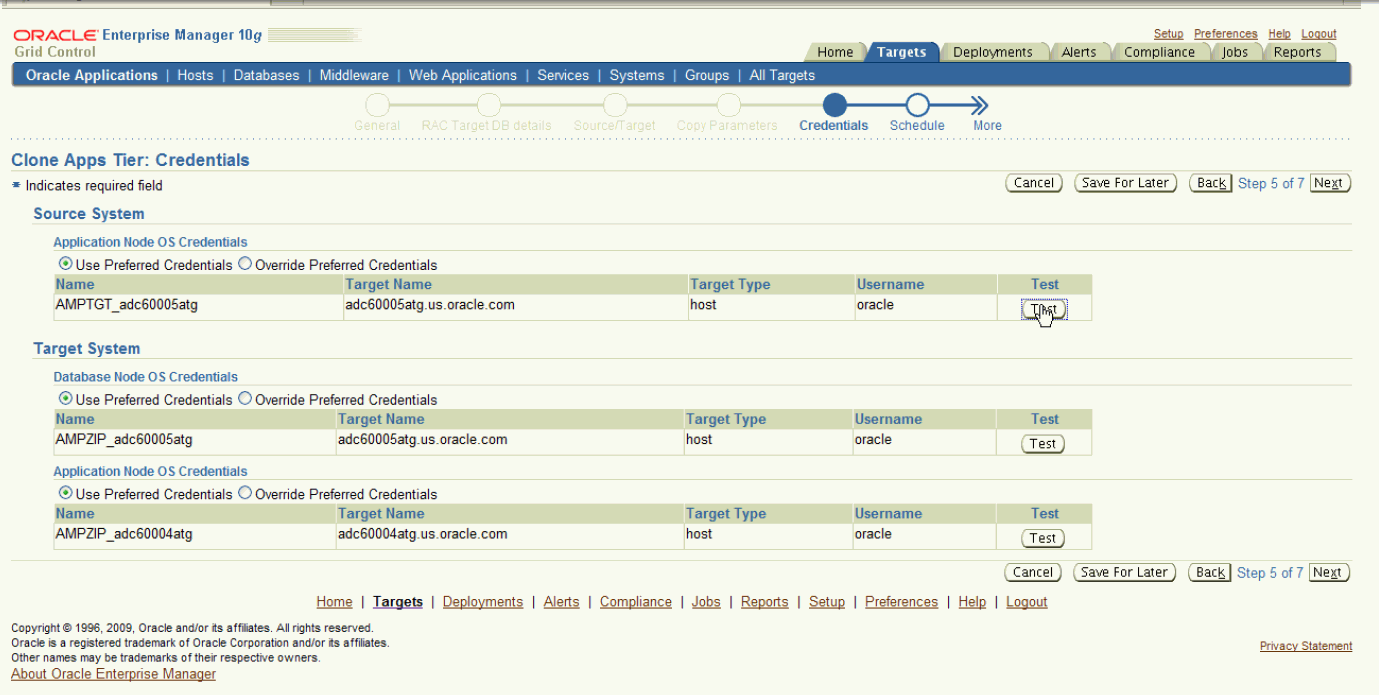Switch to the Deployments tab
Screen dimensions: 1379x695
click(x=992, y=52)
